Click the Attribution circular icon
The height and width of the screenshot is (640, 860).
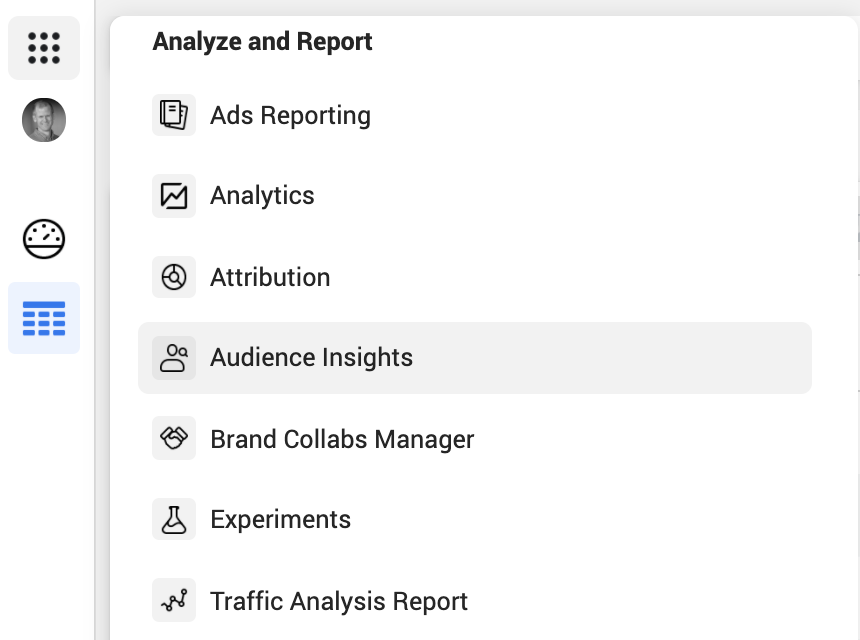(174, 277)
